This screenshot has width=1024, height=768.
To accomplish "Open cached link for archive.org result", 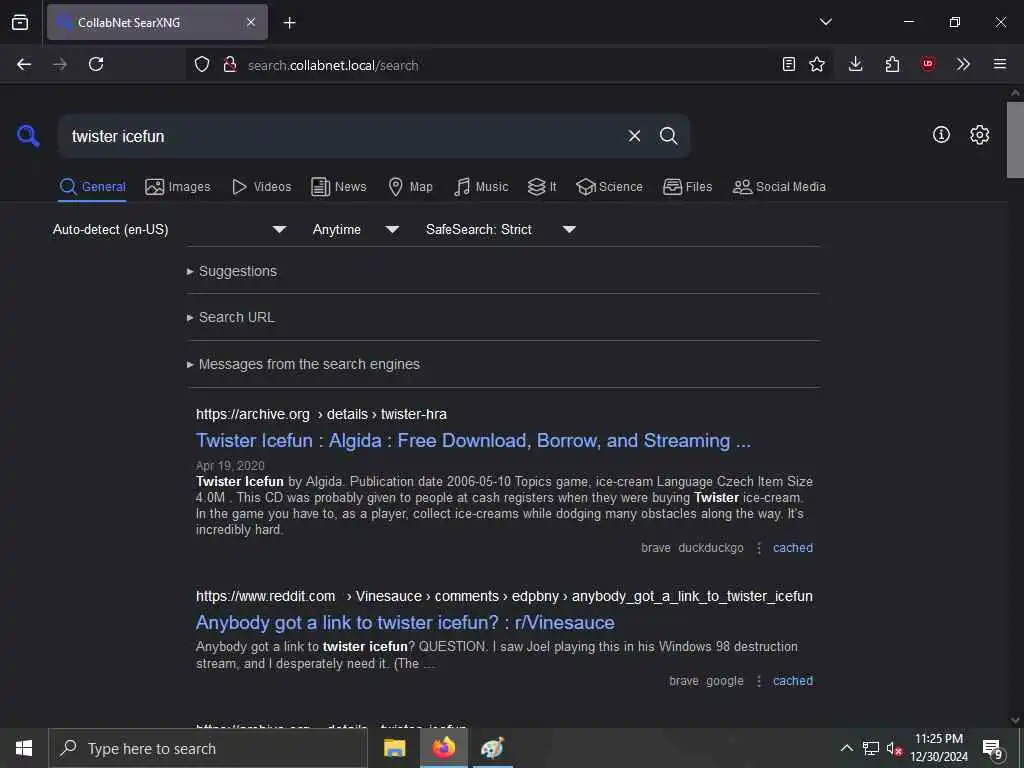I will pyautogui.click(x=793, y=548).
